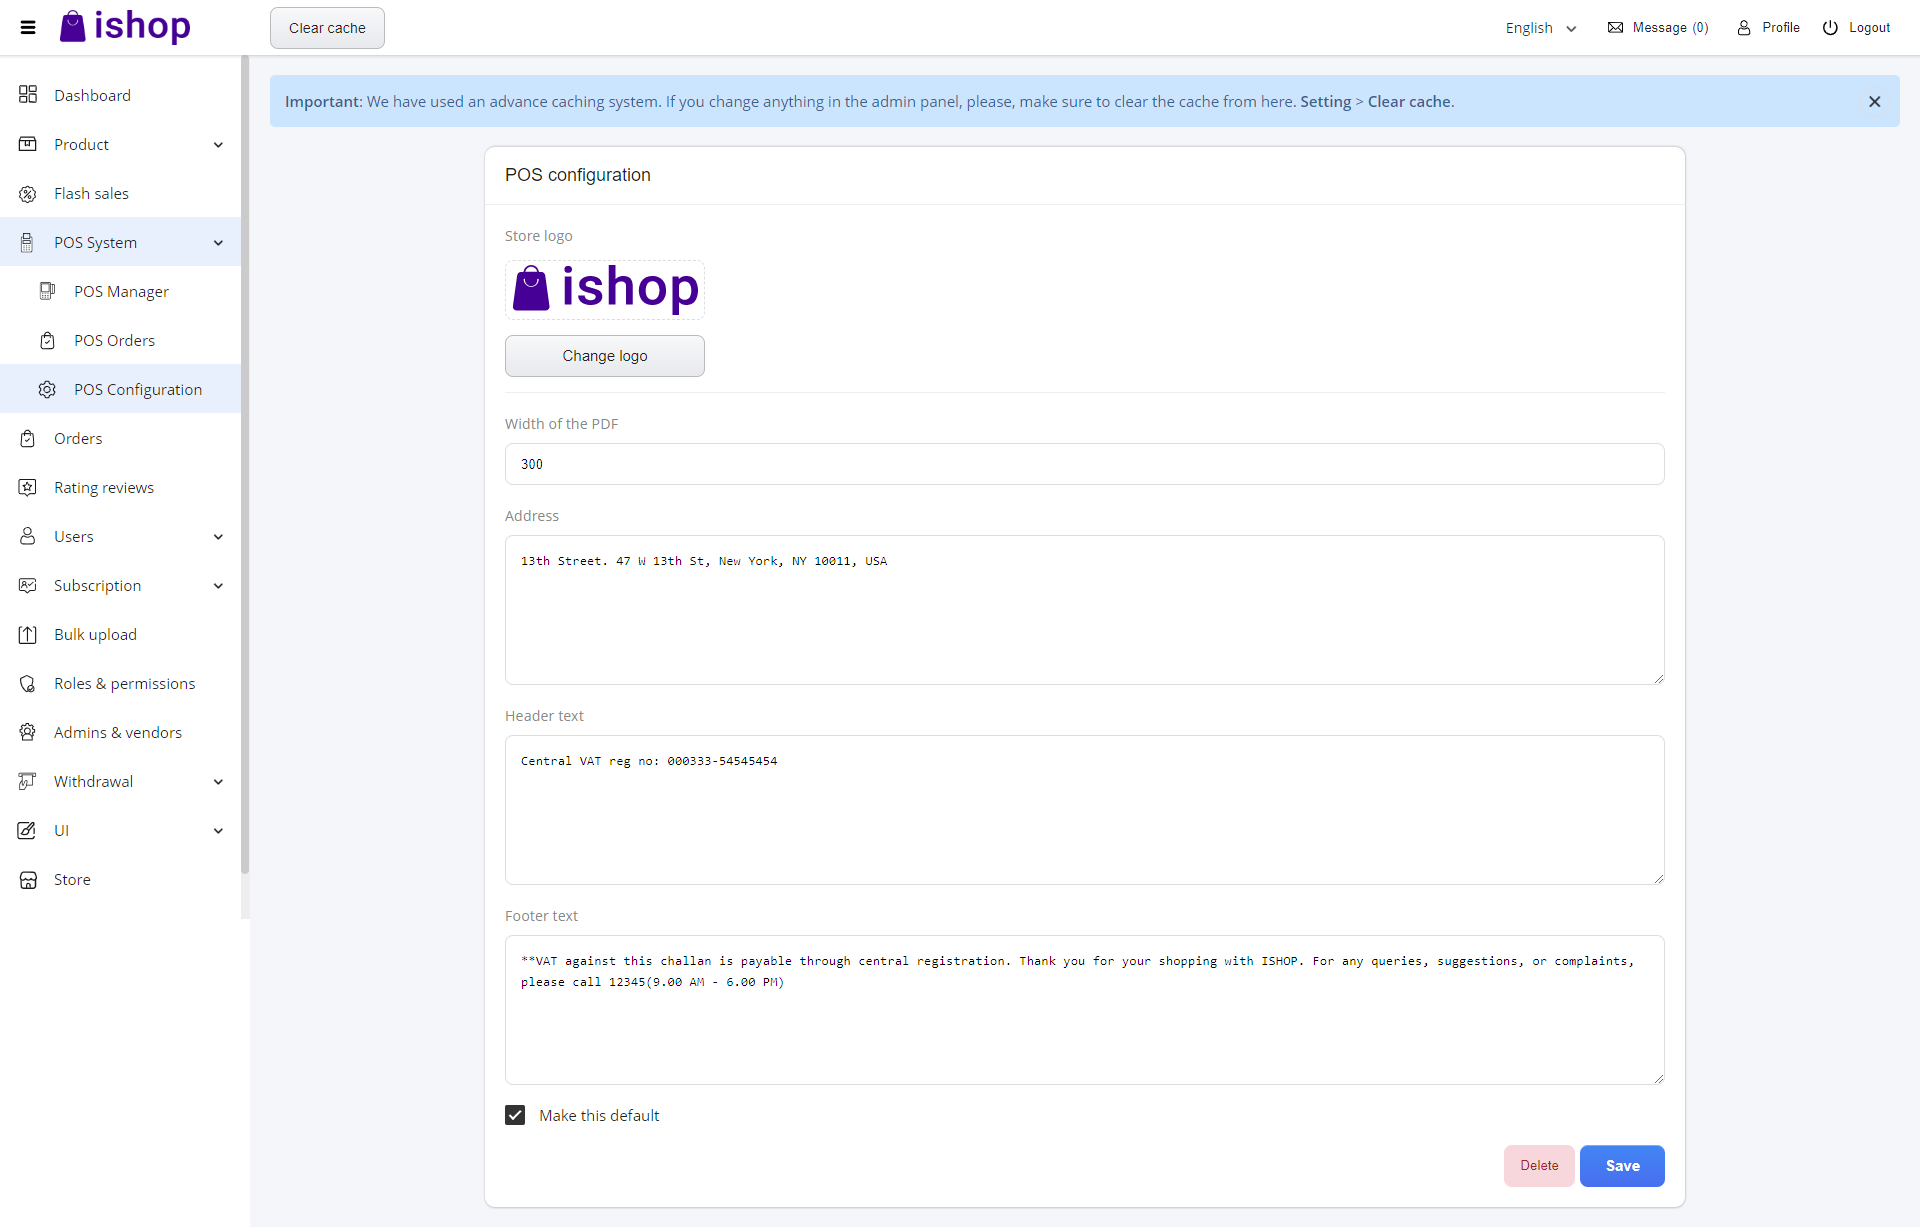Open Roles & permissions menu item
1920x1227 pixels.
124,684
